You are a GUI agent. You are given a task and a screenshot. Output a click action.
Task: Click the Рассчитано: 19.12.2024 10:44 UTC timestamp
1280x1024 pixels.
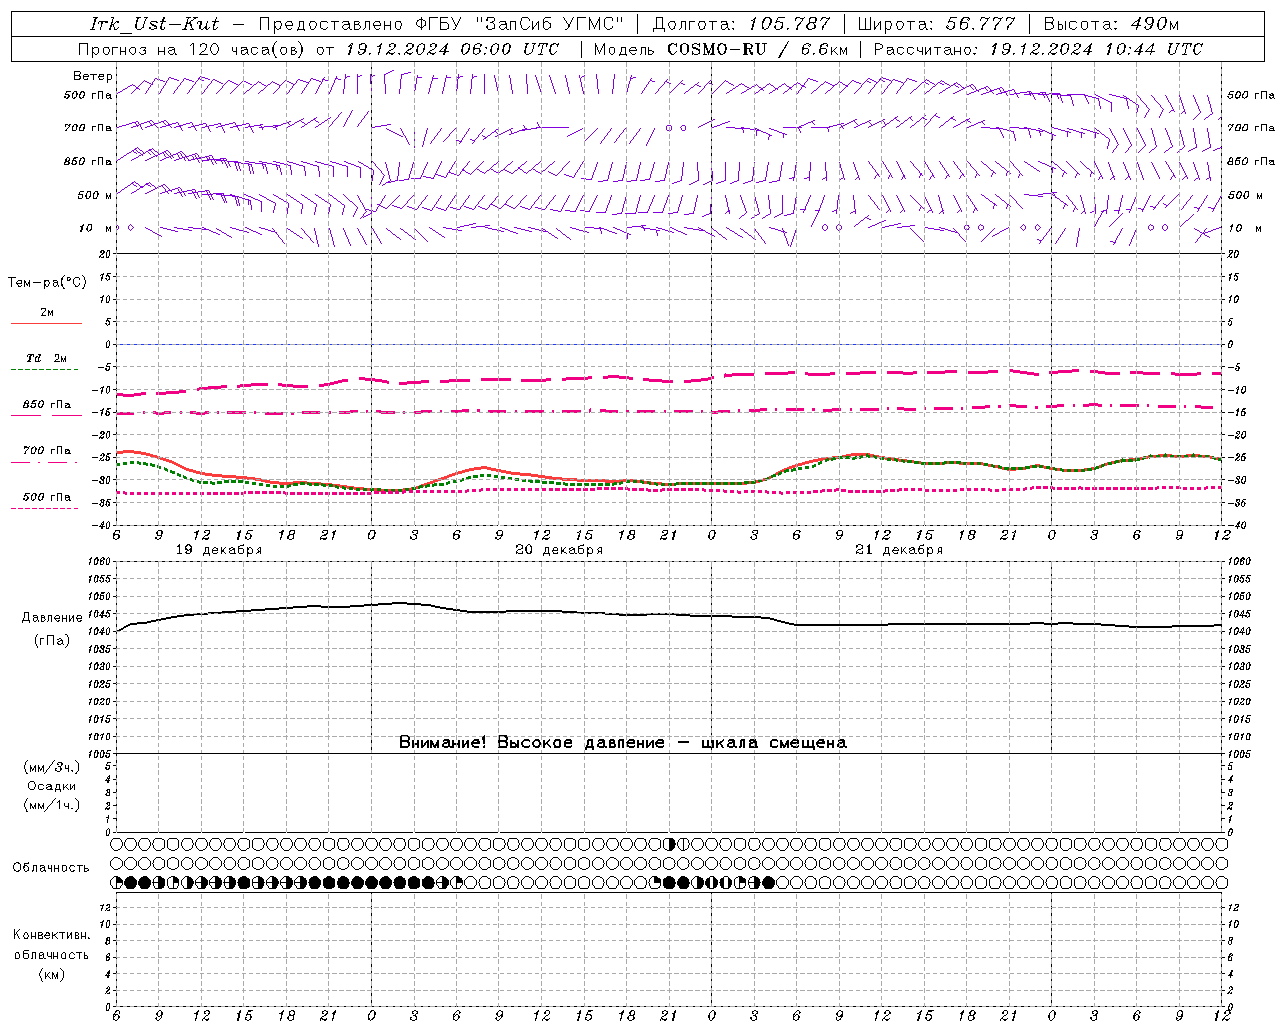pos(1038,49)
